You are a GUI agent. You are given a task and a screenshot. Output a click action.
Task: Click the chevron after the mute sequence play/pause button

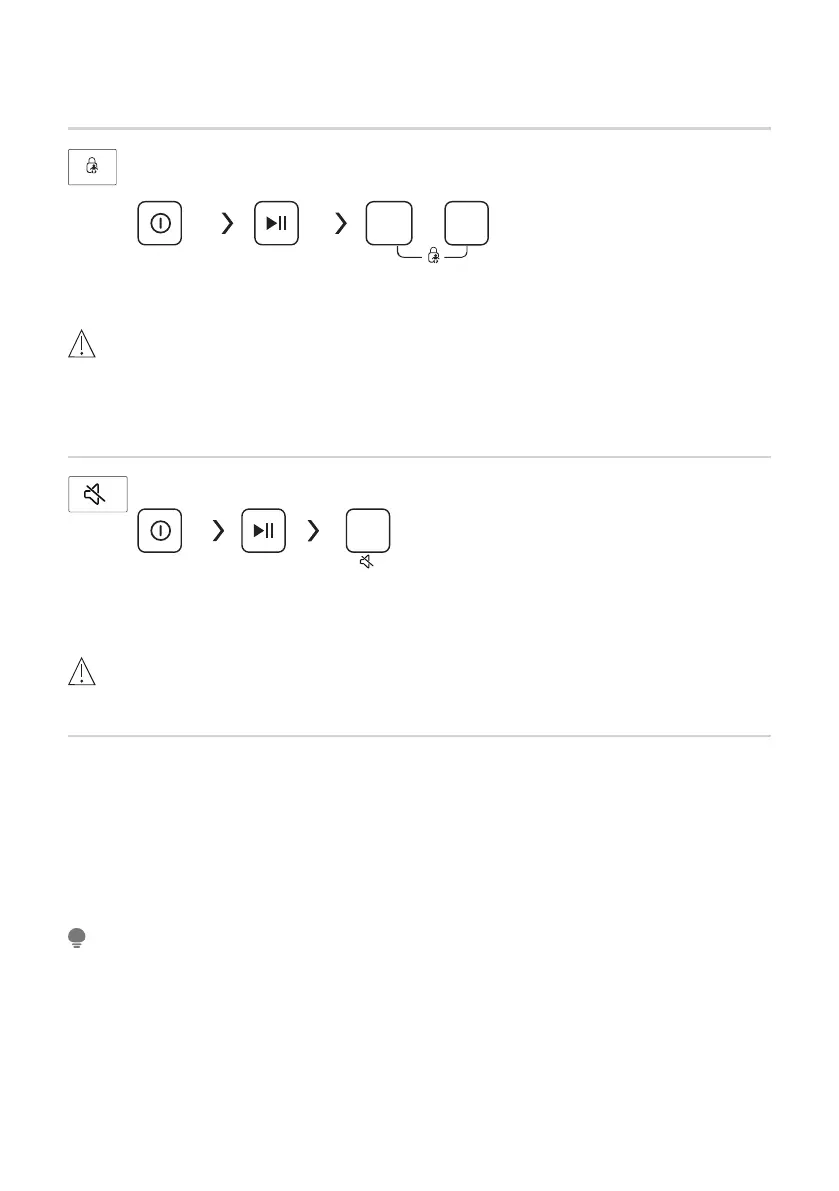313,530
